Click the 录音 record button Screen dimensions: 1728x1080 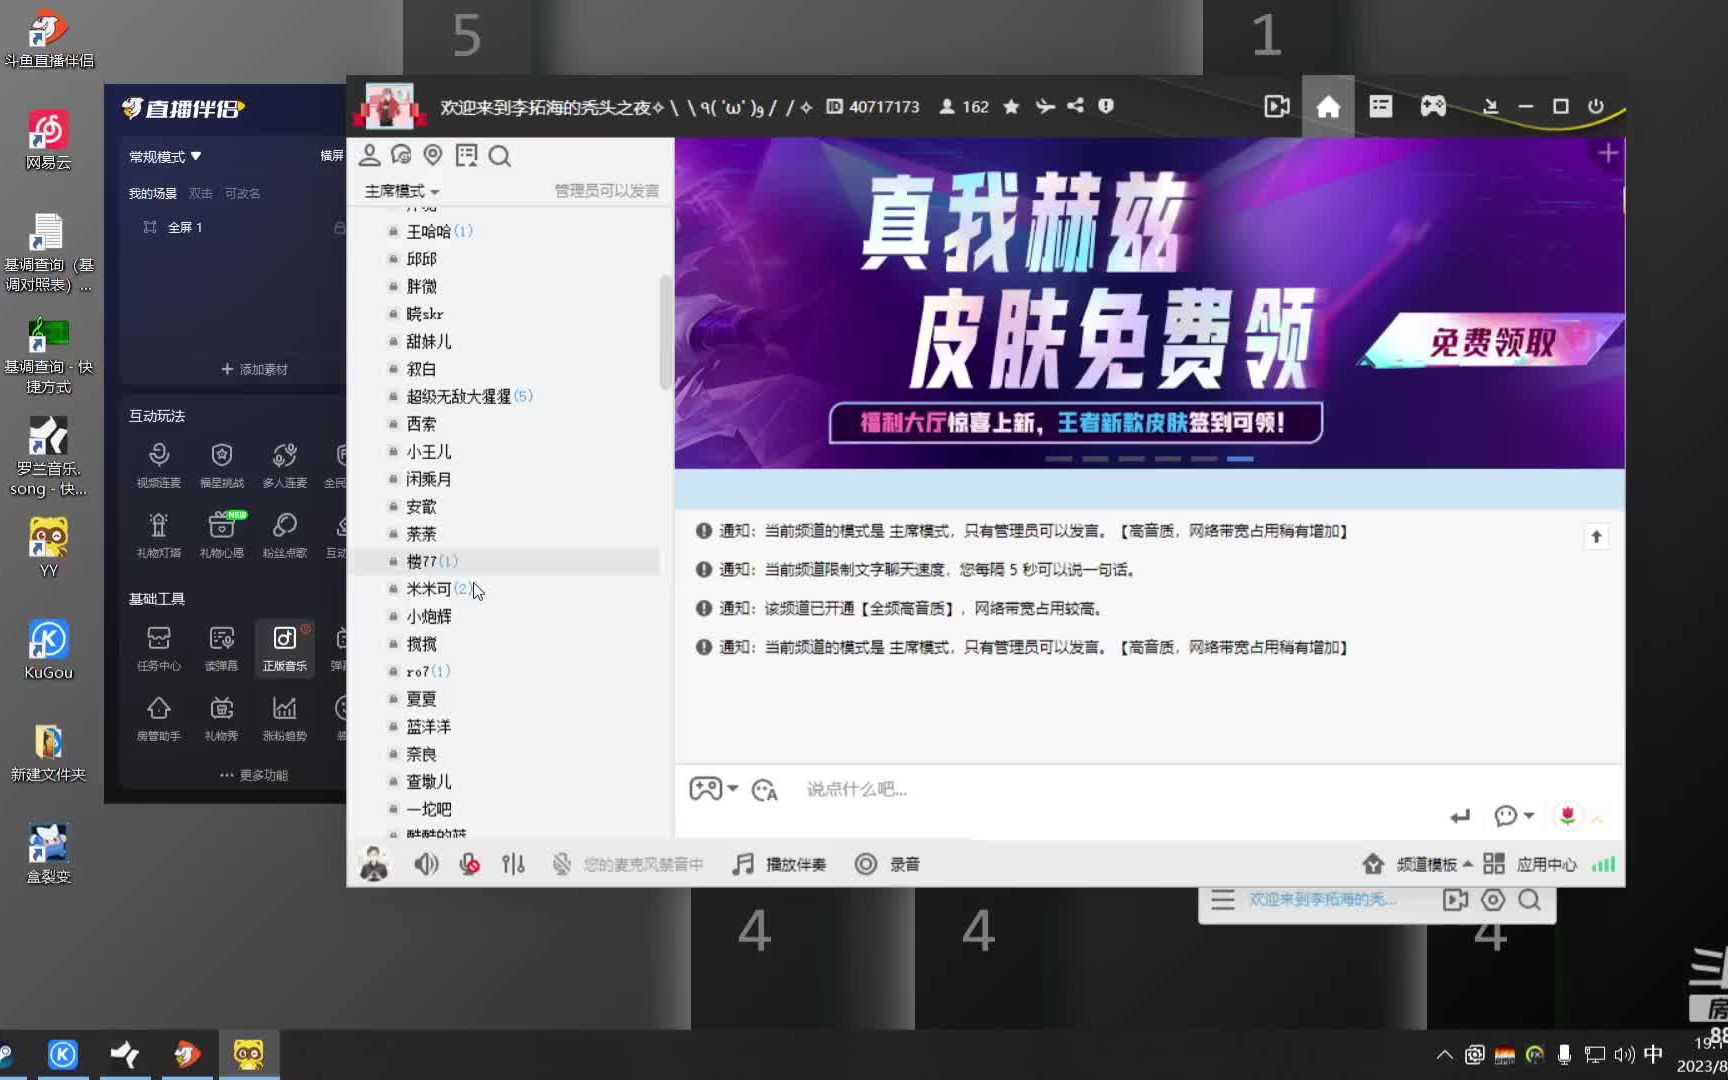[887, 864]
